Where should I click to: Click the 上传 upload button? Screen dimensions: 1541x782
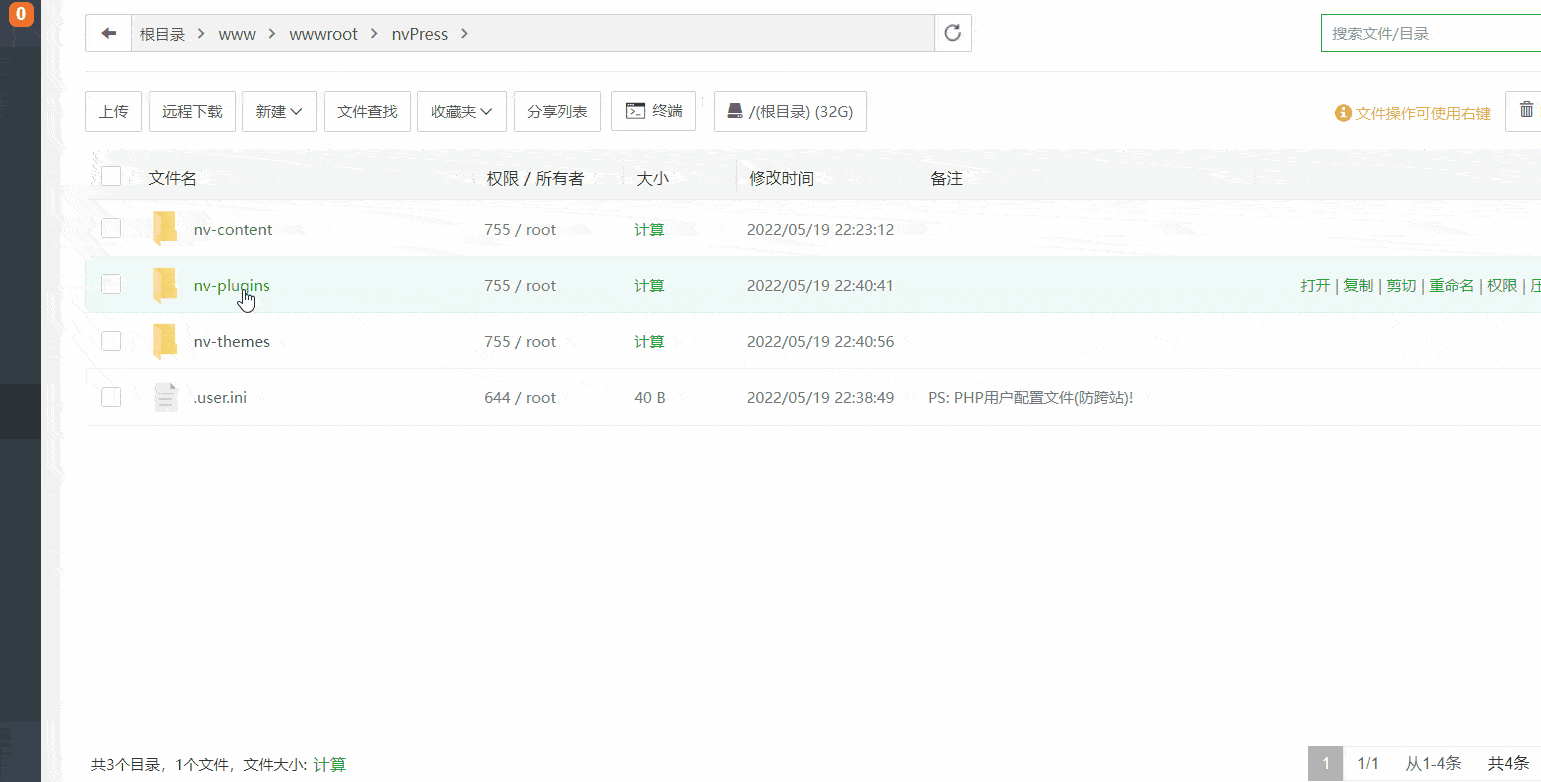[114, 111]
